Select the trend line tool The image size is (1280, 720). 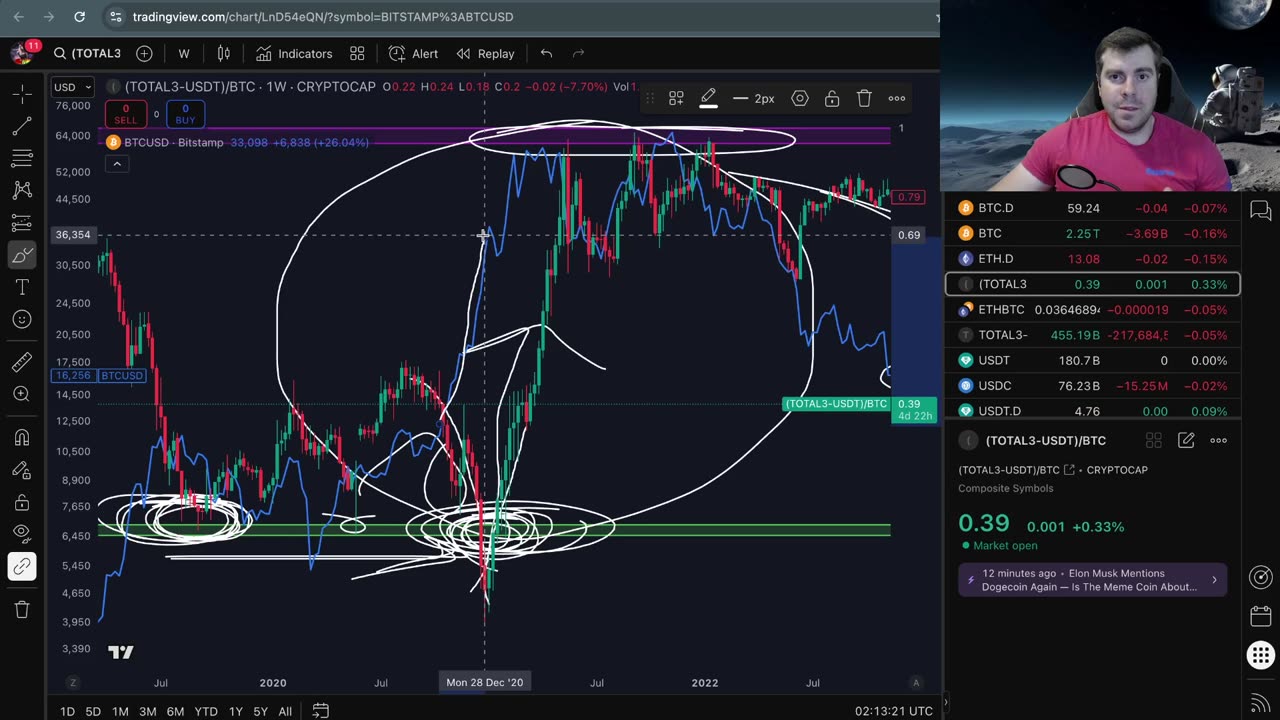coord(22,126)
